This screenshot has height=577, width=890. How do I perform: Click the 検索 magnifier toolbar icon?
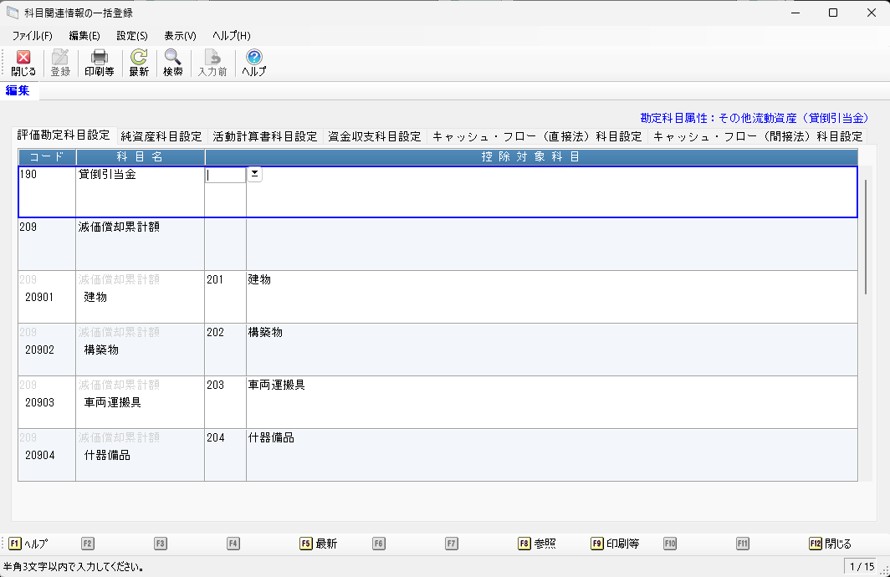point(173,63)
